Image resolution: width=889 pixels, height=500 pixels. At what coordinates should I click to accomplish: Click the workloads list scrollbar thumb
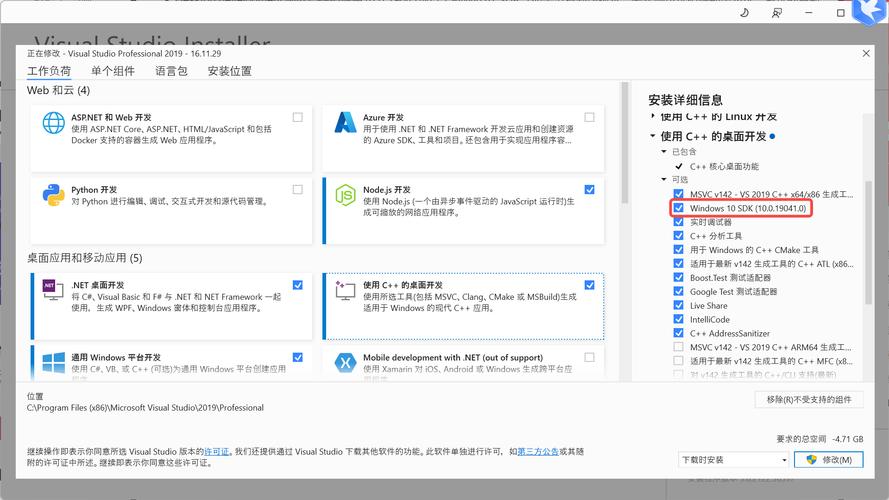[625, 142]
